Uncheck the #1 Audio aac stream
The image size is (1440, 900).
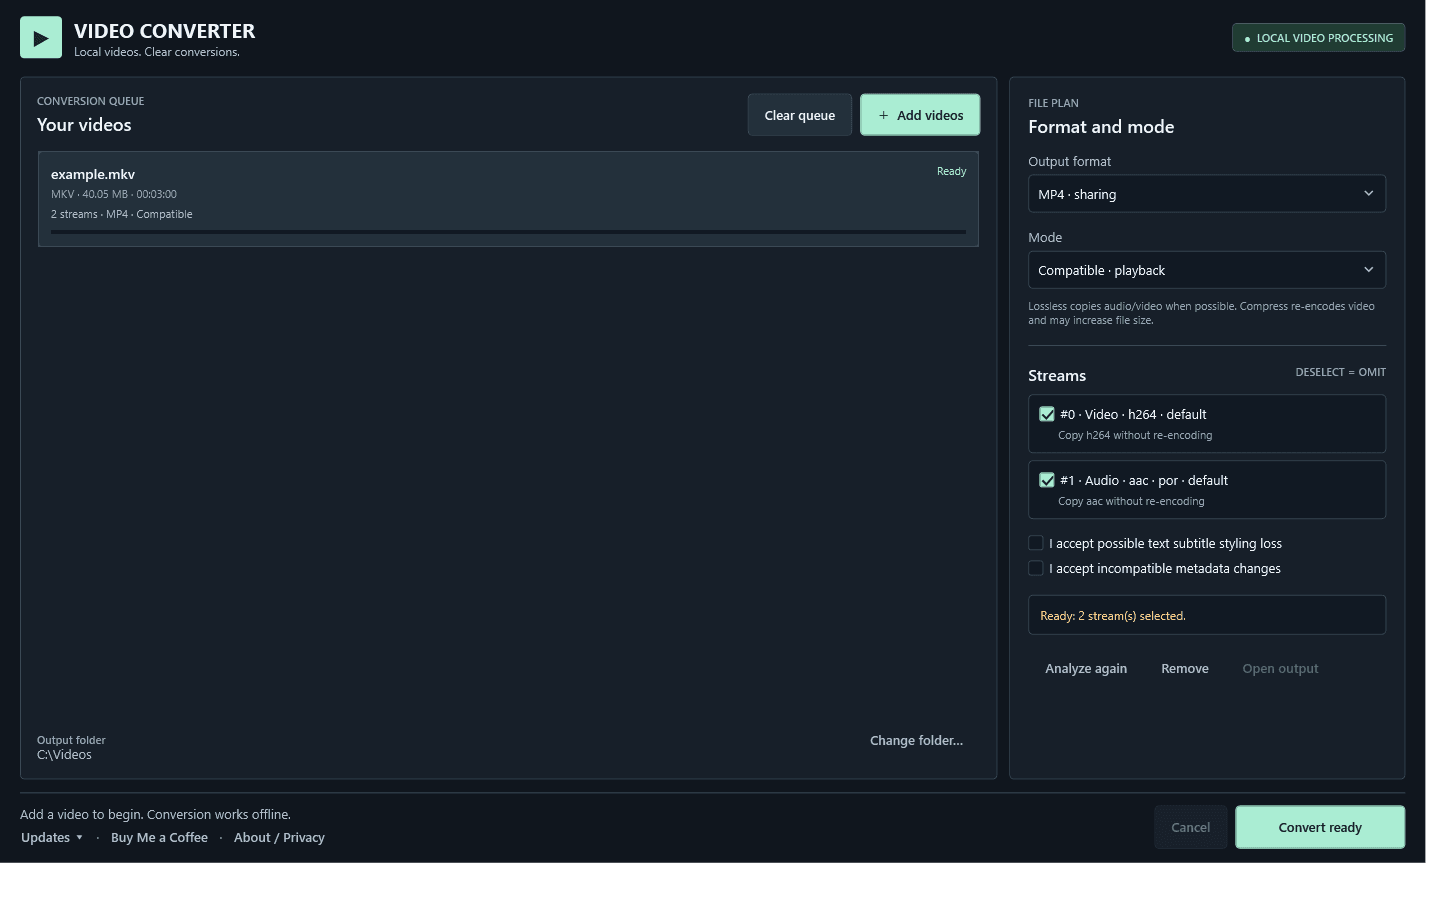pos(1047,480)
